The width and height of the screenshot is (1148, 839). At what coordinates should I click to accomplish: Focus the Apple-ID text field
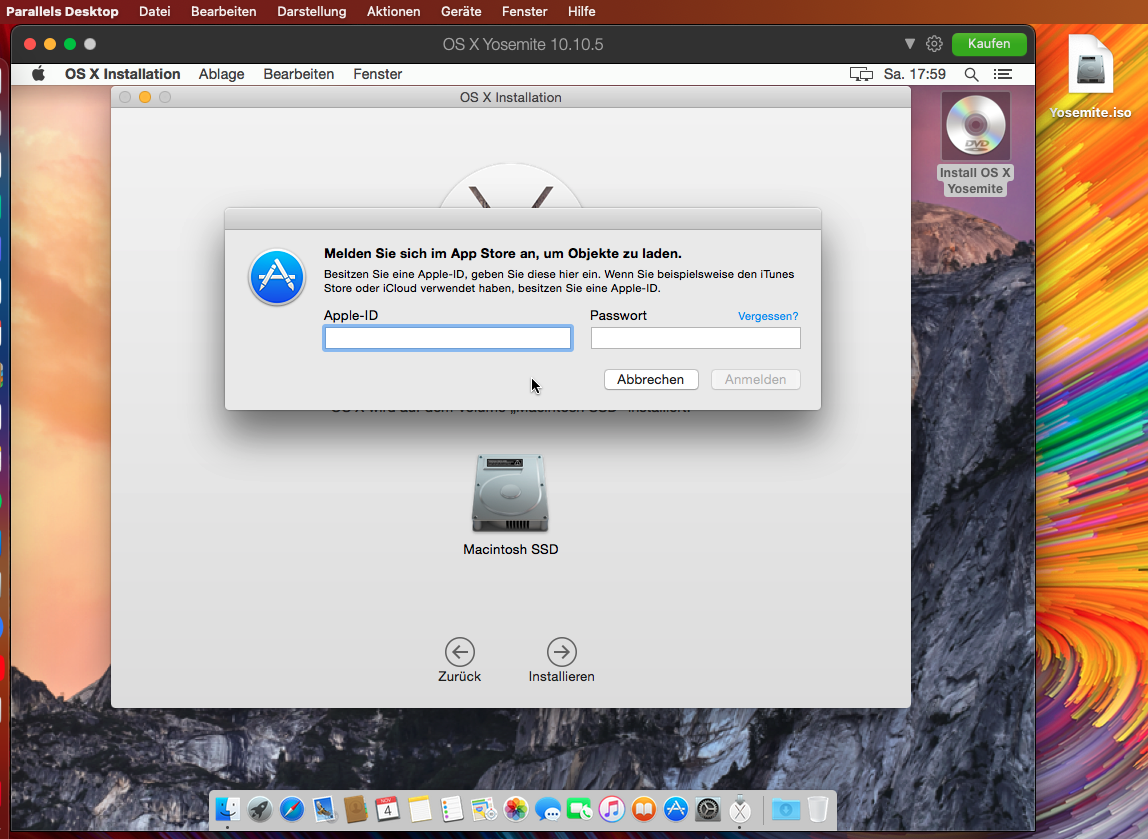point(447,338)
